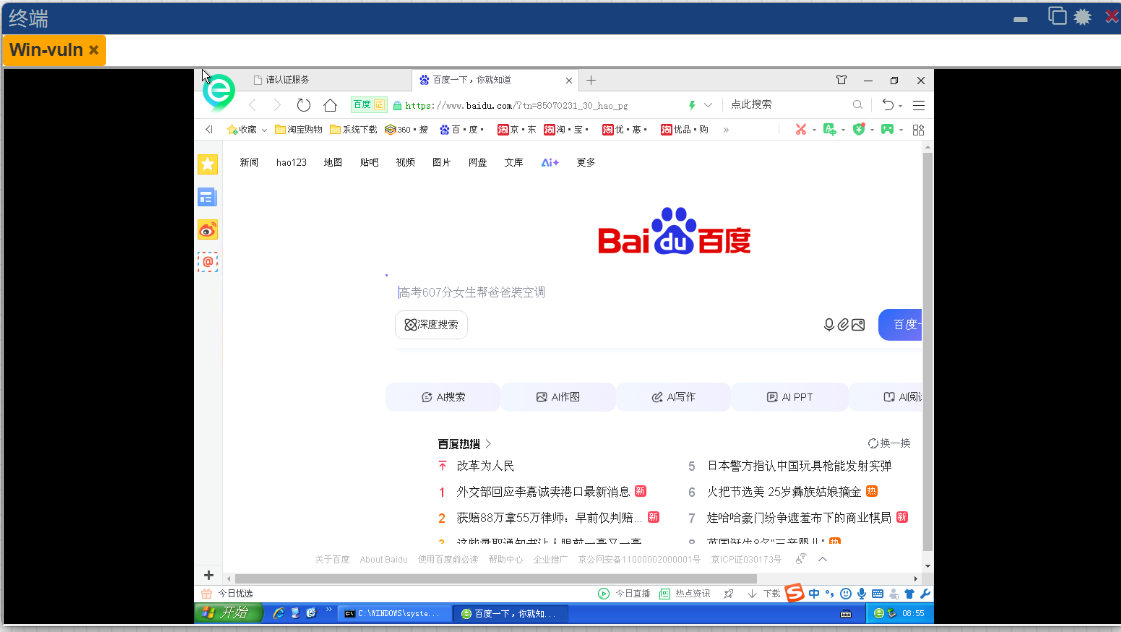
Task: Go to browser home page
Action: point(330,105)
